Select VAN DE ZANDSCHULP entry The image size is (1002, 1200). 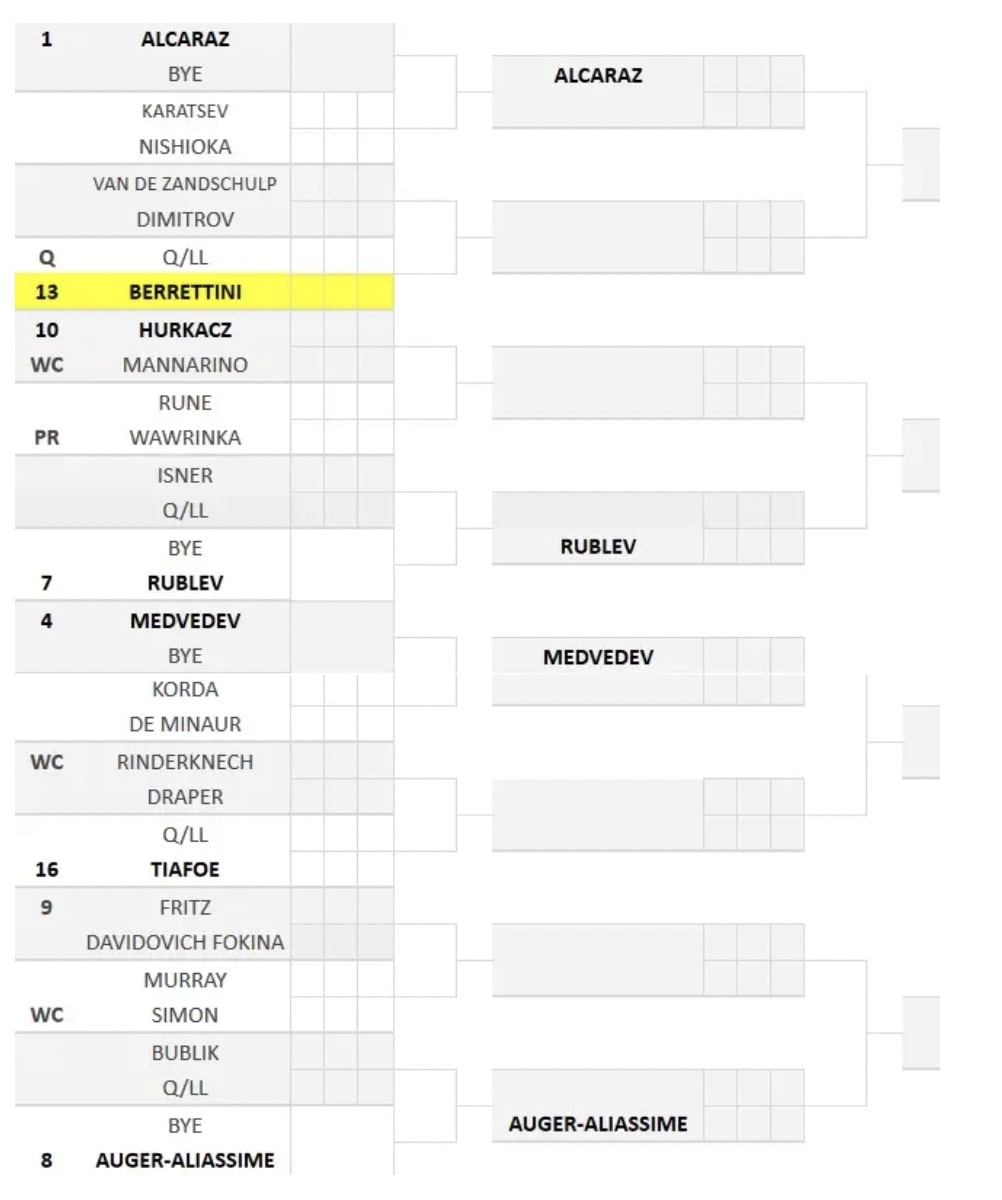[x=185, y=184]
